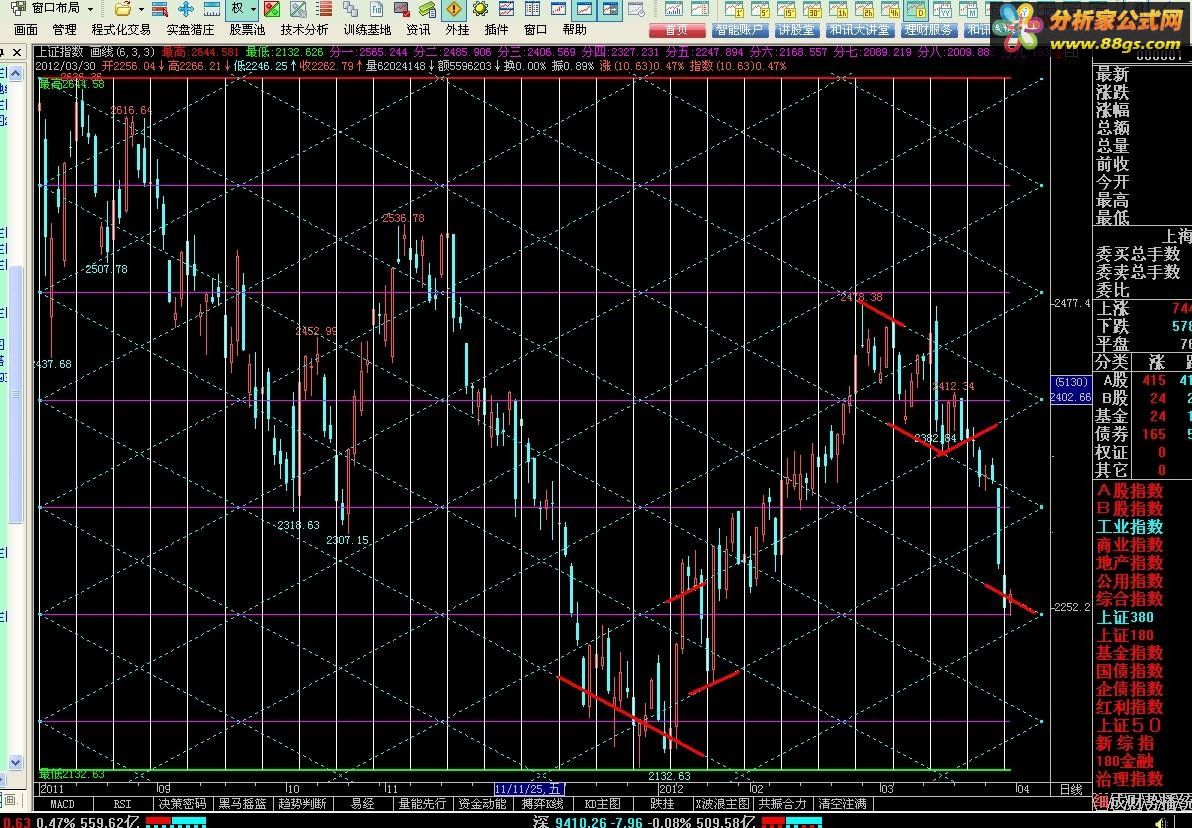This screenshot has height=828, width=1192.
Task: Select 上证380 in the index list
Action: (x=1125, y=617)
